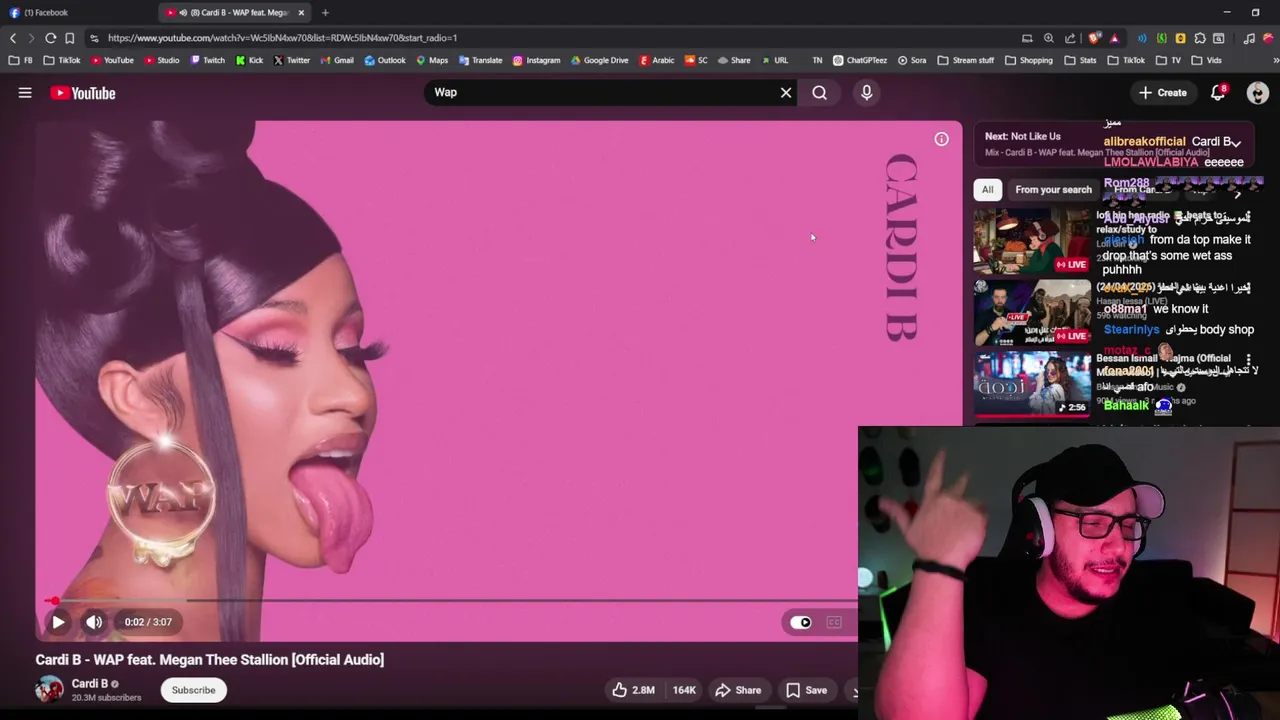Open the Google Drive bookmark
Image resolution: width=1280 pixels, height=720 pixels.
tap(600, 60)
